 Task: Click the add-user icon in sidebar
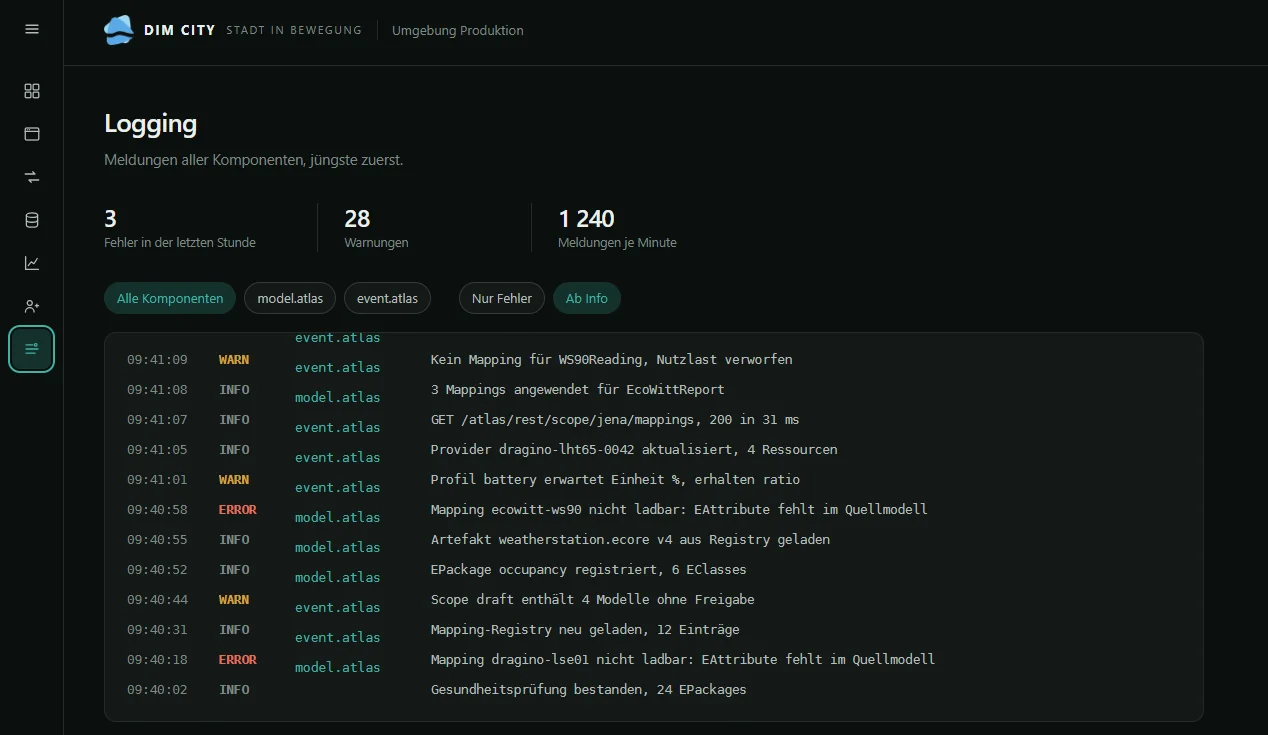point(32,306)
